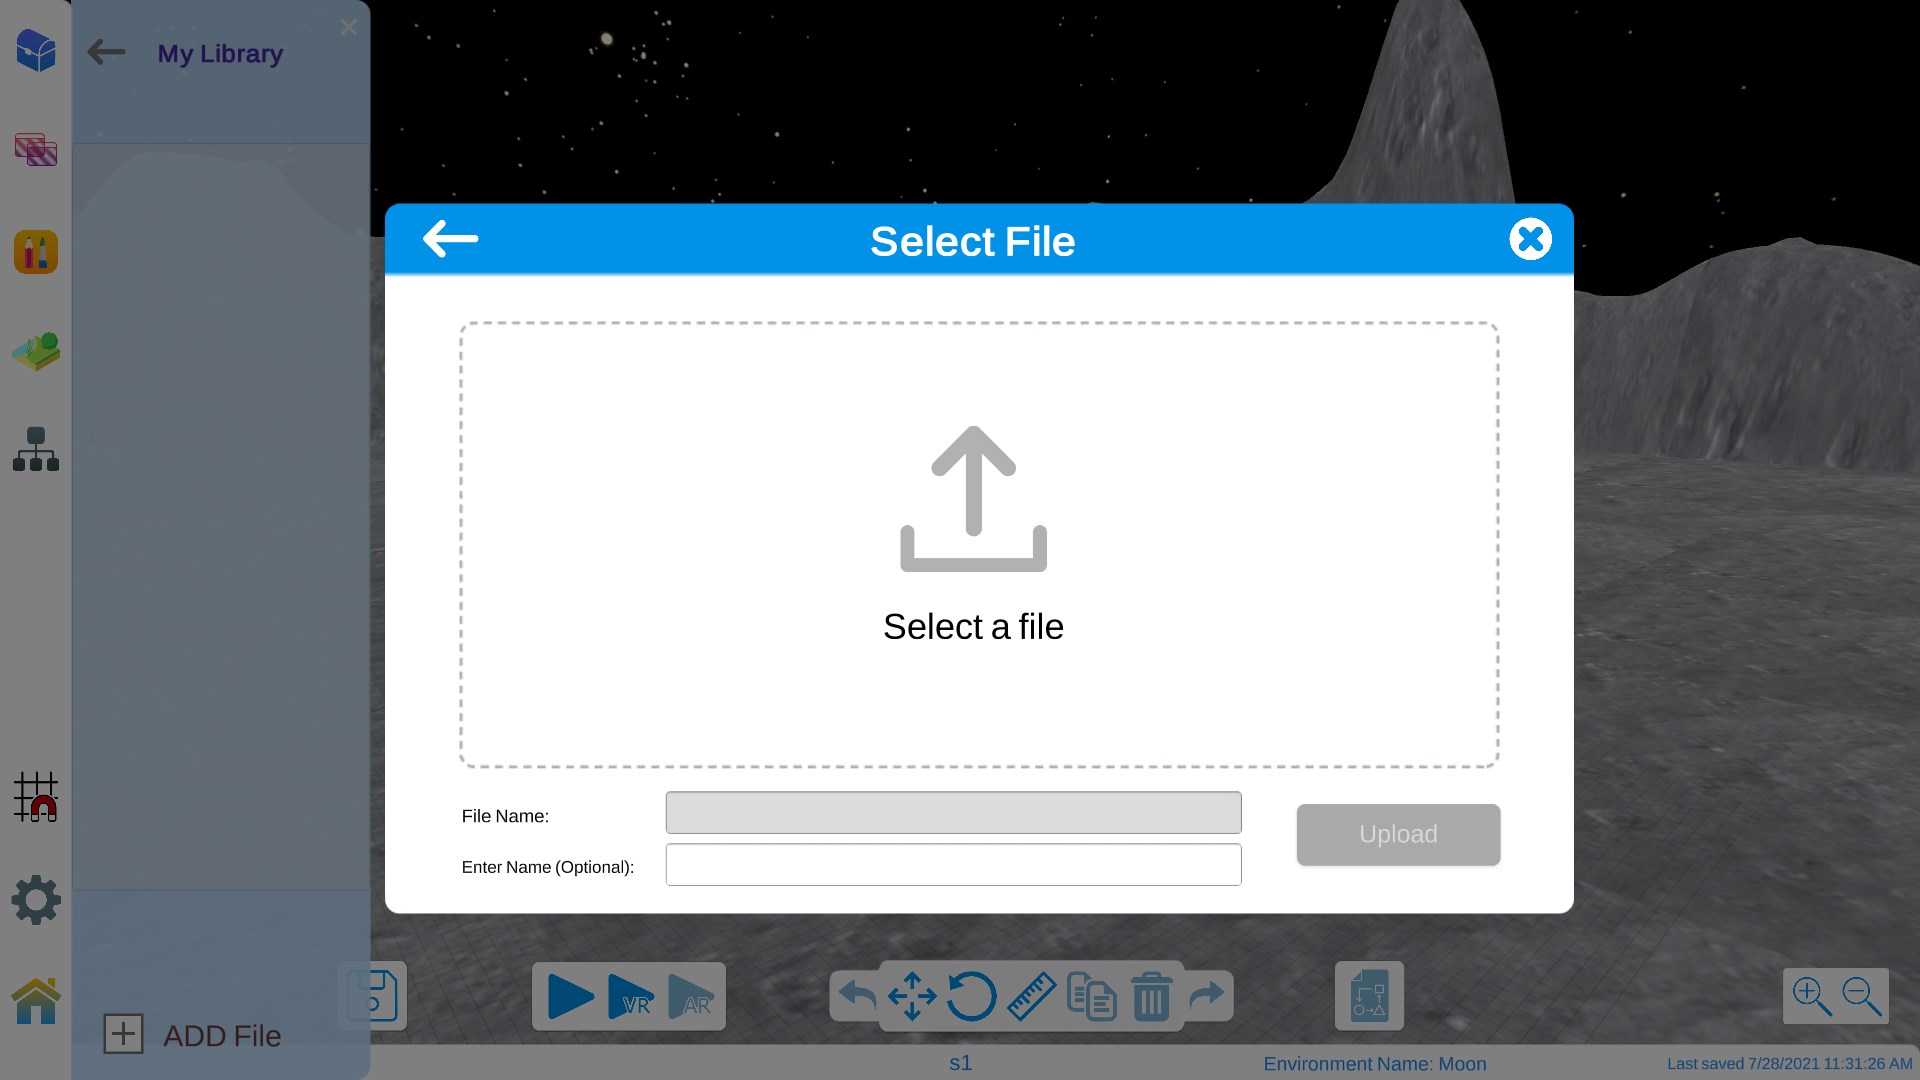This screenshot has height=1080, width=1920.
Task: Click the trash delete icon
Action: click(1151, 997)
